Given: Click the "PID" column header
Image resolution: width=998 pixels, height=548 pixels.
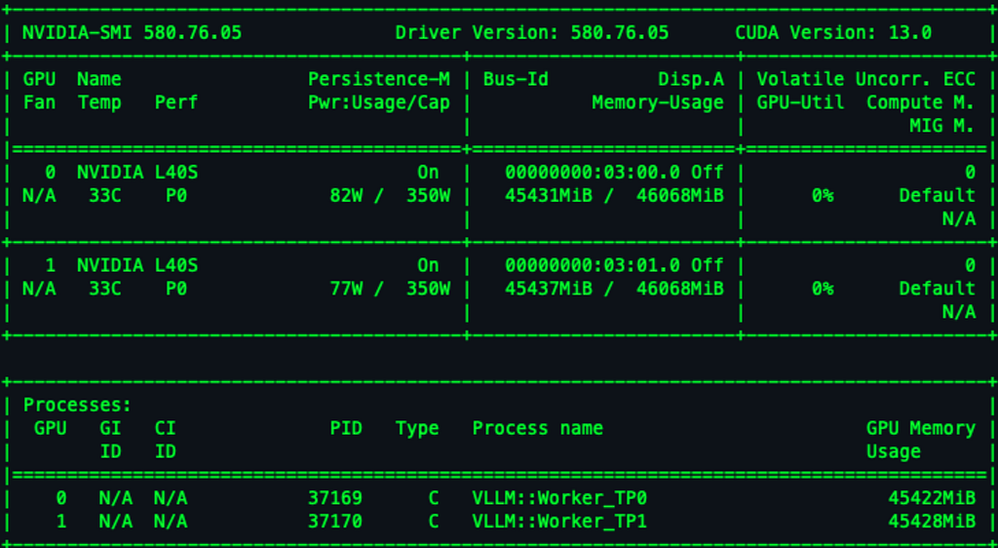Looking at the screenshot, I should [346, 428].
